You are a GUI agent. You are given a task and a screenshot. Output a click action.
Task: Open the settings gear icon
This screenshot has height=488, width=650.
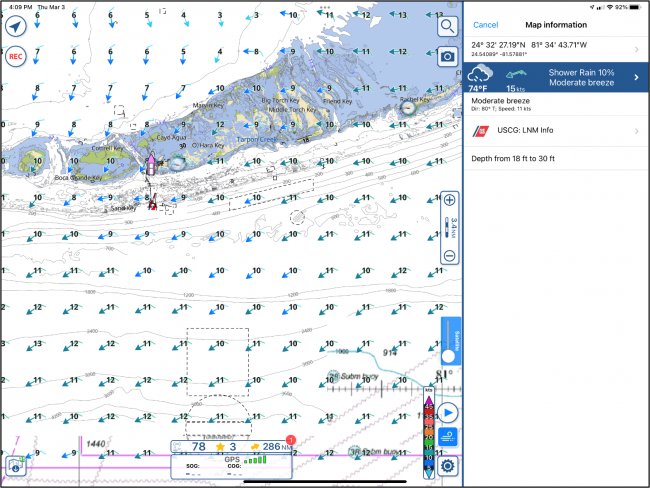tap(449, 465)
